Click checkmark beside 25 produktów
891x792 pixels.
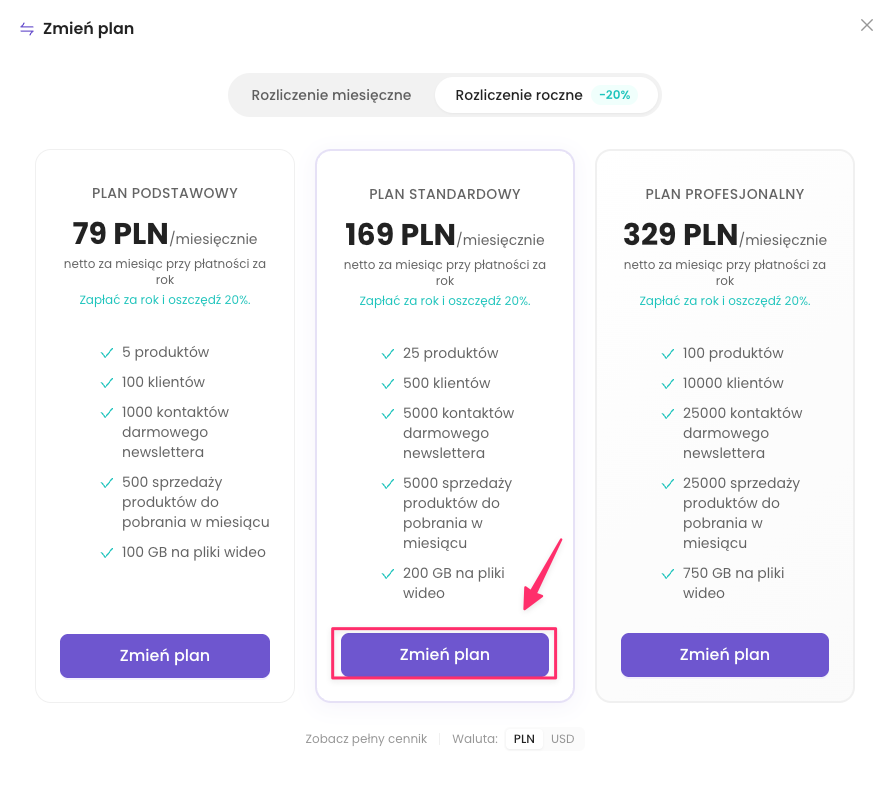tap(387, 354)
